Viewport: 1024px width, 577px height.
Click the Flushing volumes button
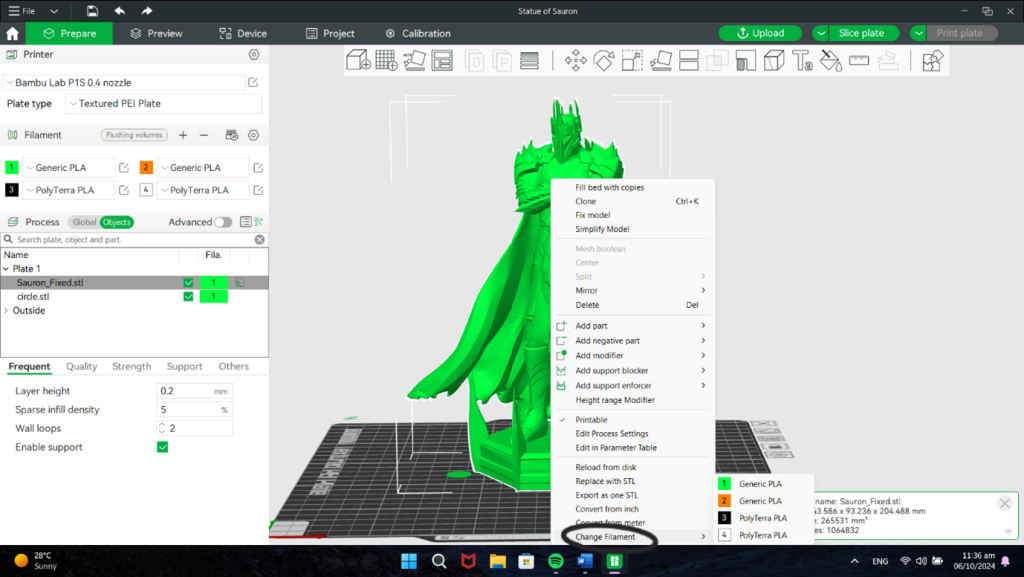133,135
